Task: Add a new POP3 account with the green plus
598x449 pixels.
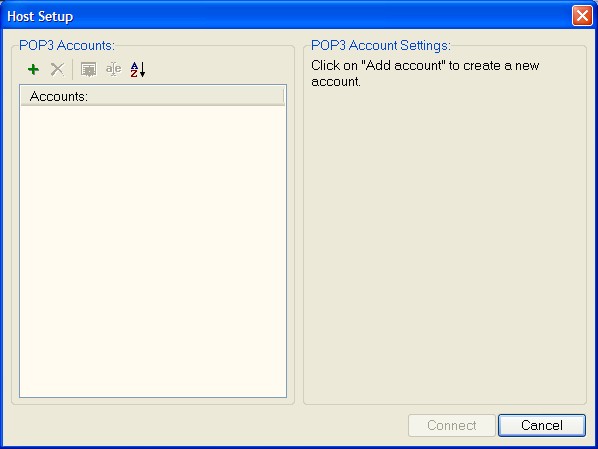Action: pyautogui.click(x=34, y=69)
